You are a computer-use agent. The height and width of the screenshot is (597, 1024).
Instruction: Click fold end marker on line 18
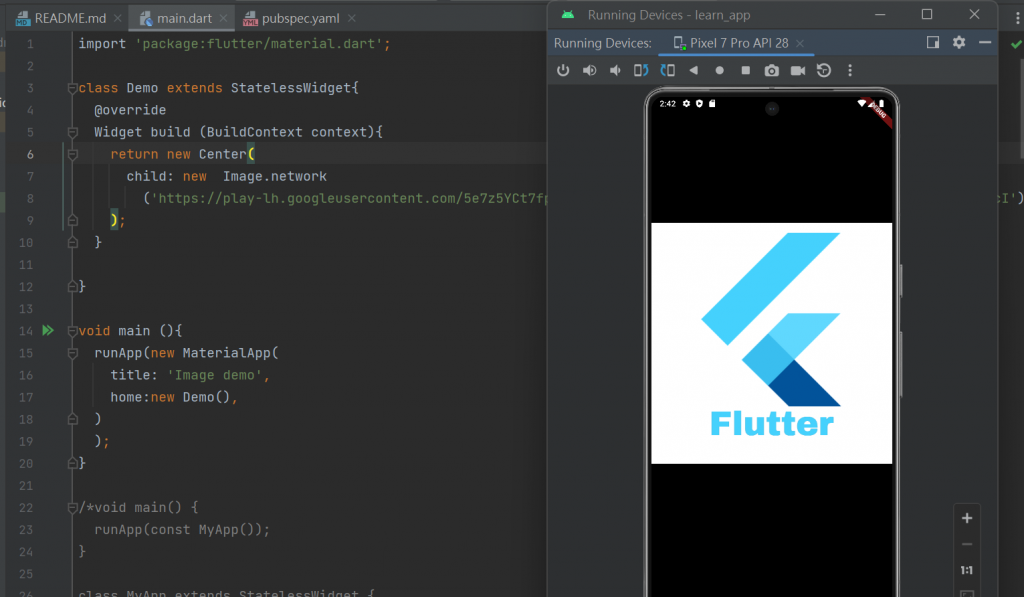coord(72,419)
